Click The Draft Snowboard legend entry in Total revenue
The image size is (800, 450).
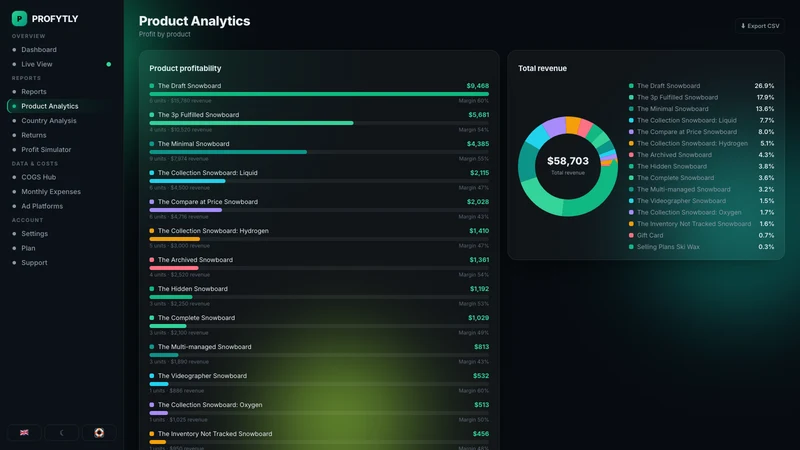click(x=702, y=86)
